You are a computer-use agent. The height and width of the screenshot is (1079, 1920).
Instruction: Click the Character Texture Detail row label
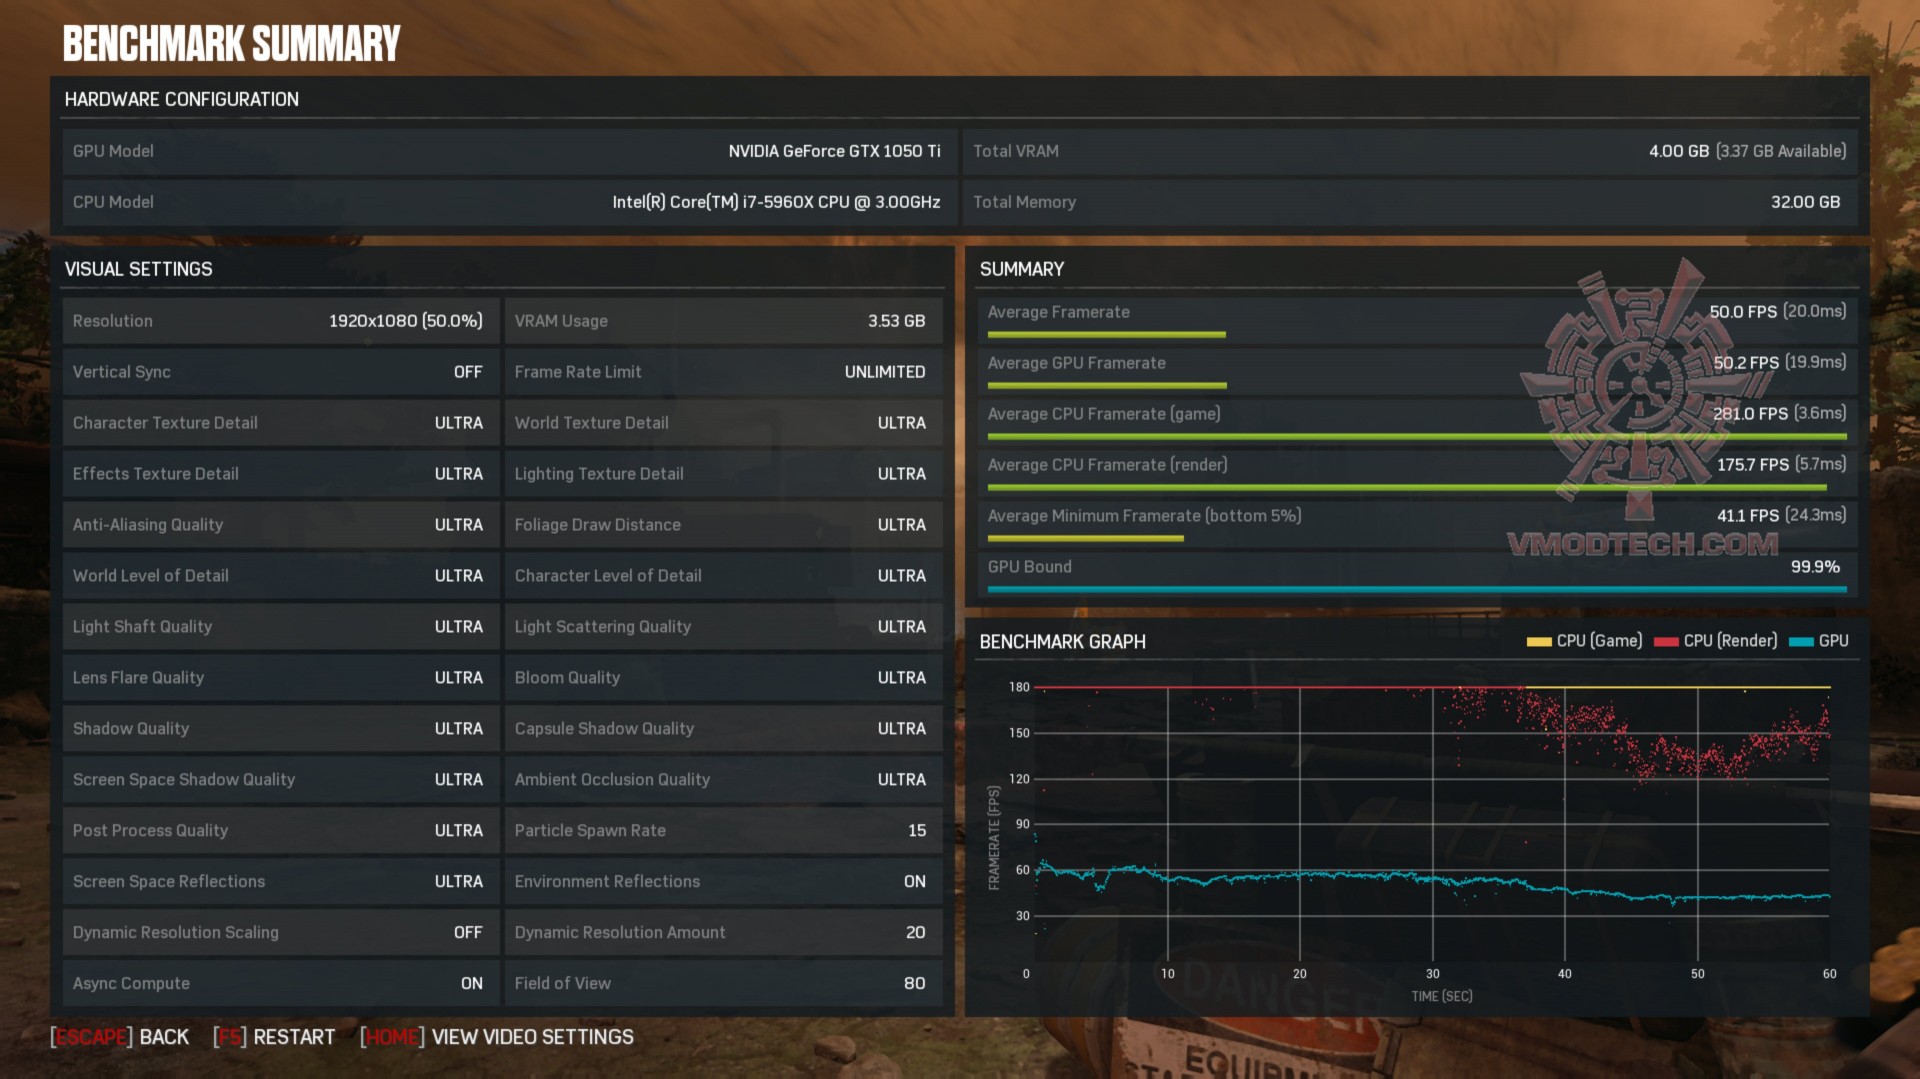click(x=165, y=423)
